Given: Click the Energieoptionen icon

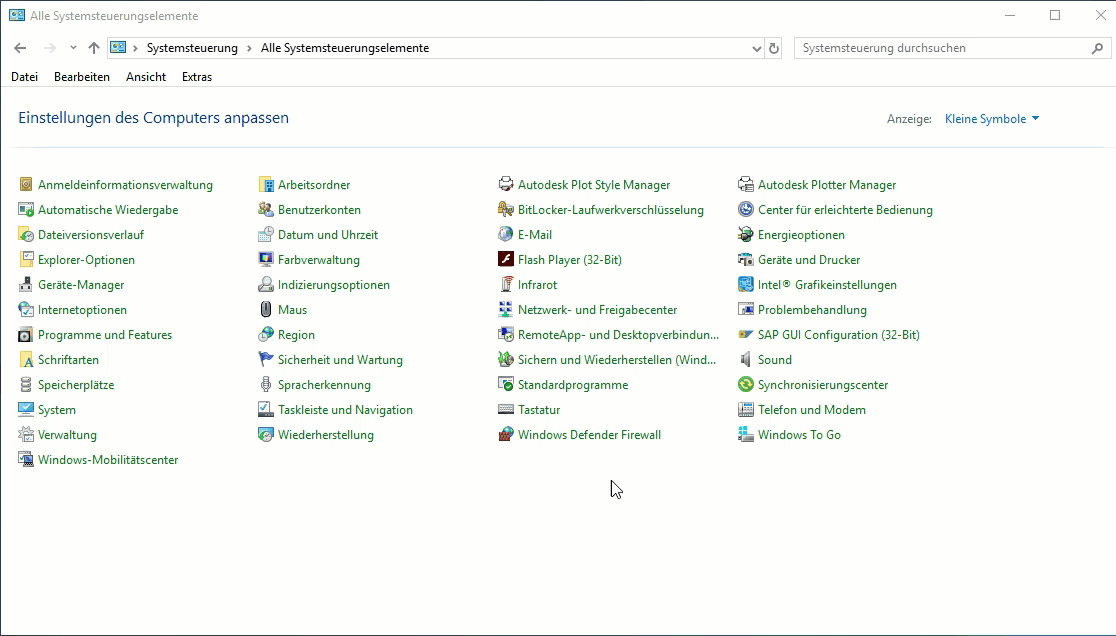Looking at the screenshot, I should pyautogui.click(x=745, y=235).
